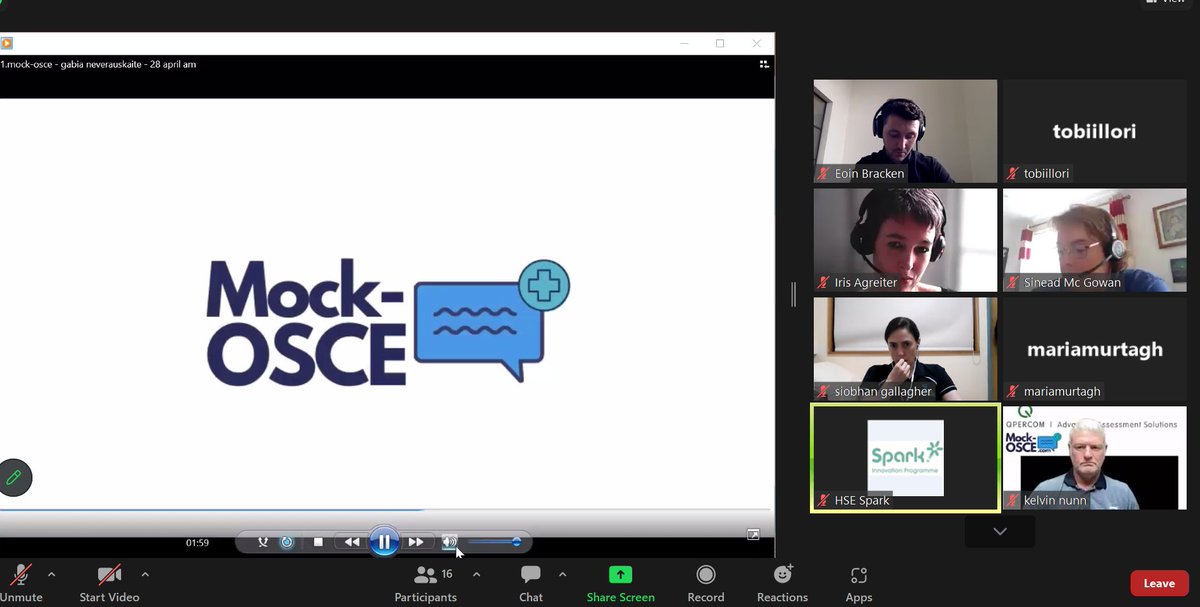Select the tobiillori participant tile
This screenshot has width=1200, height=607.
(1094, 131)
